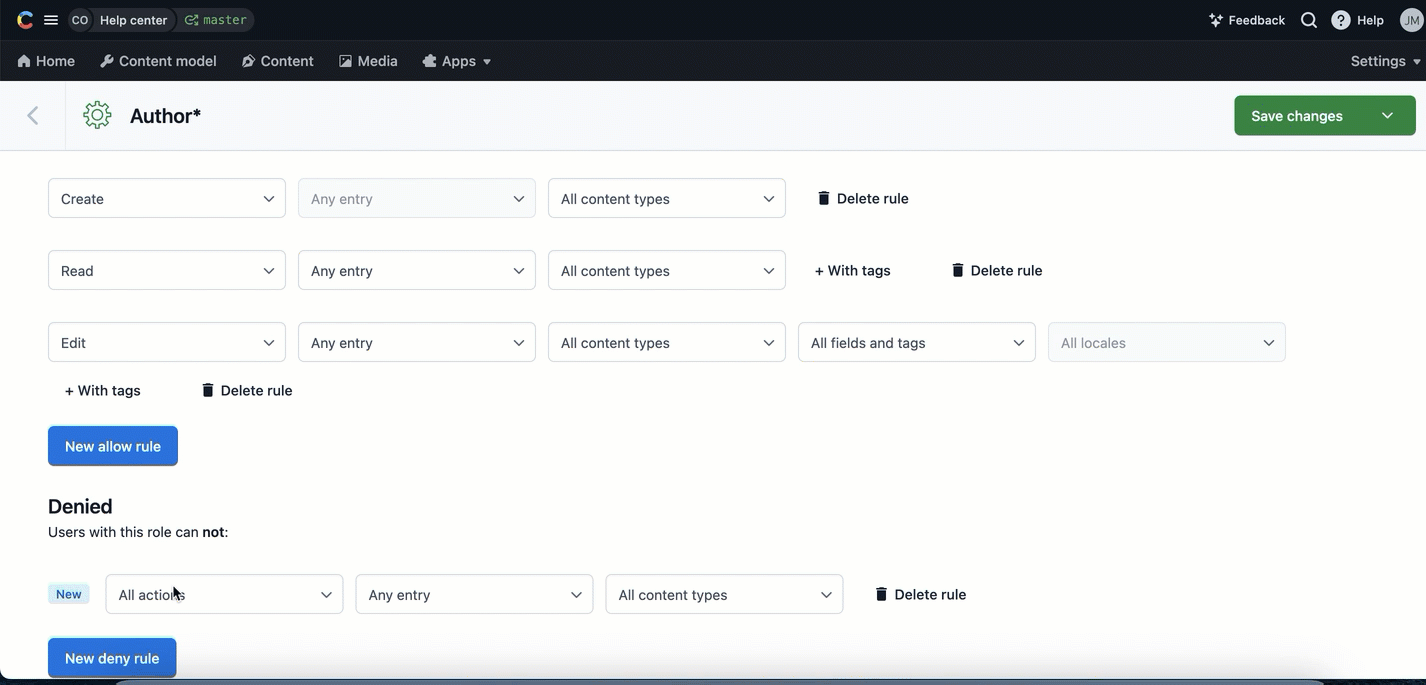Open the Any entry dropdown in Edit rule
Screen dimensions: 1426x685
pyautogui.click(x=417, y=343)
